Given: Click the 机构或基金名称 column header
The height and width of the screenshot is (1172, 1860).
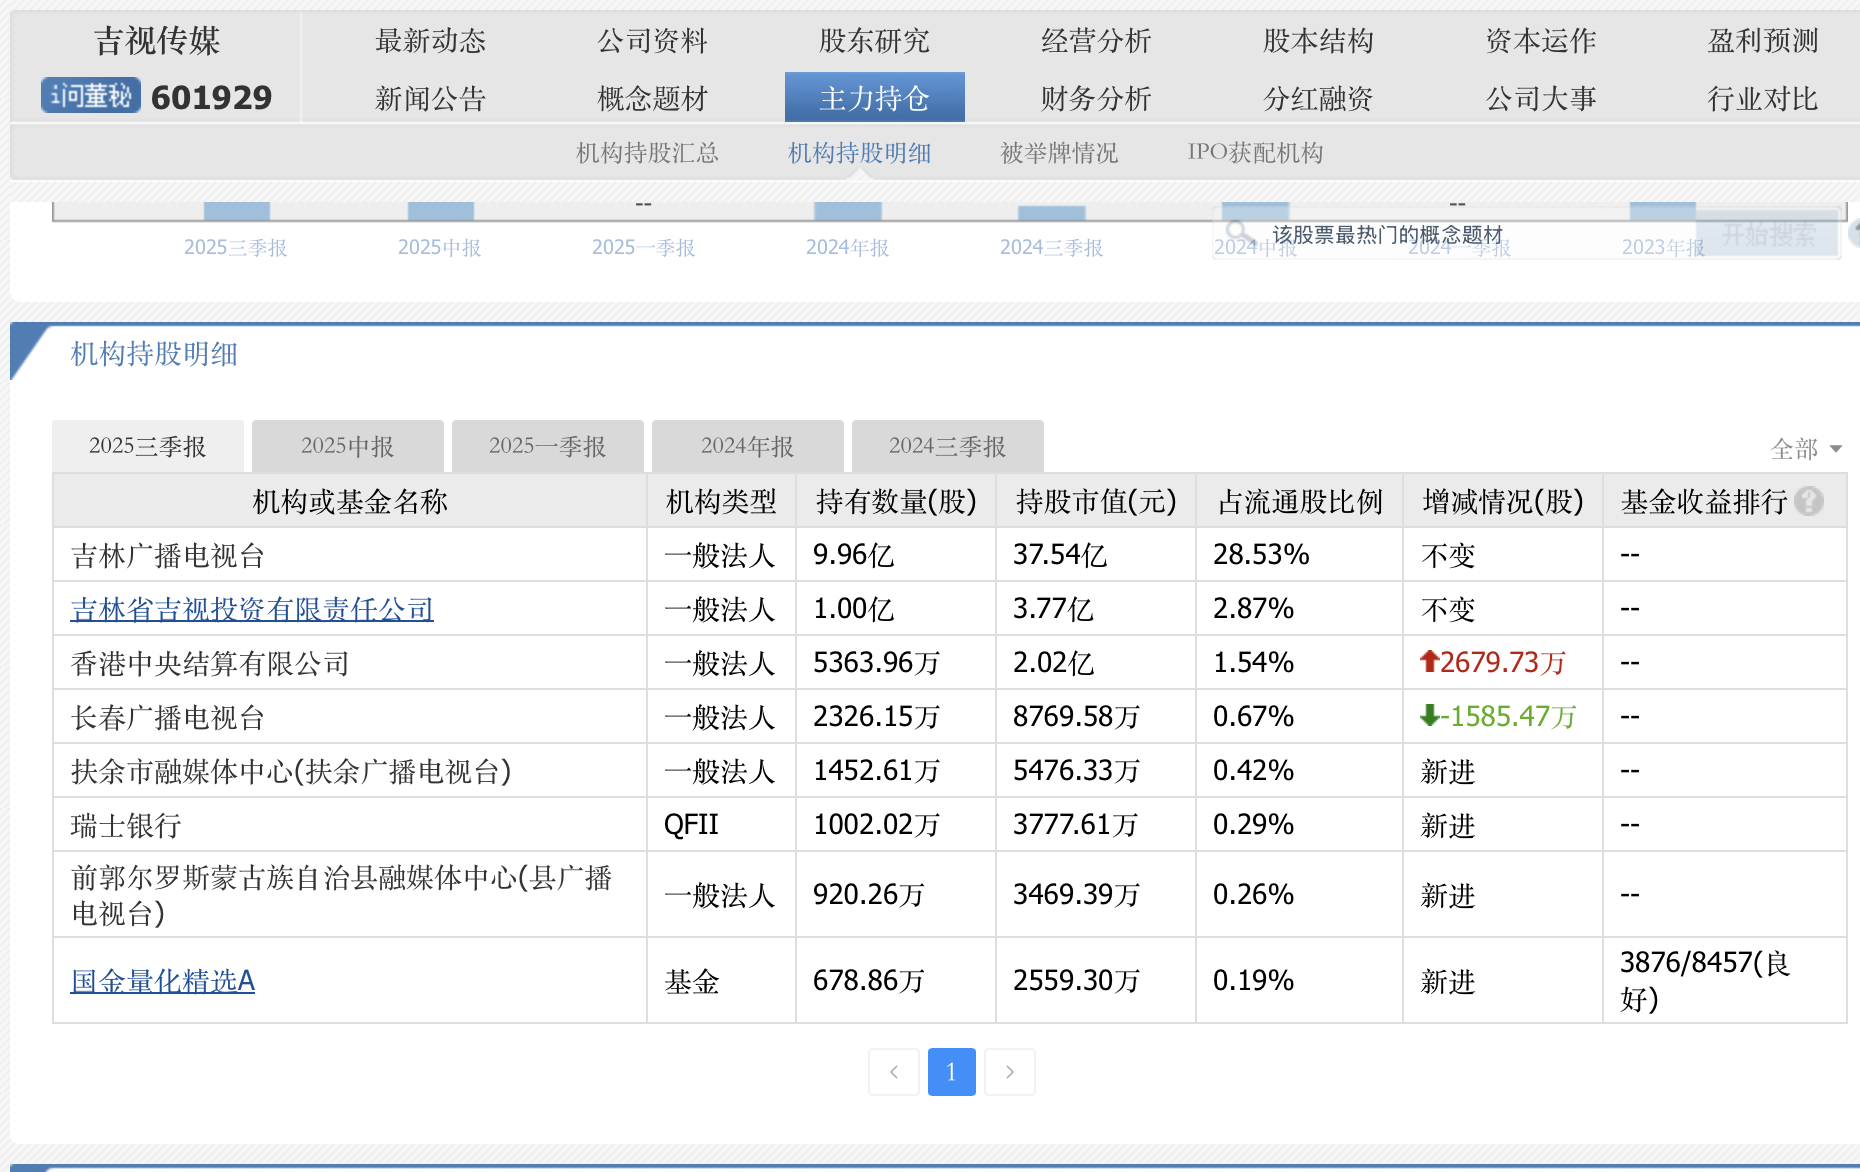Looking at the screenshot, I should [350, 501].
